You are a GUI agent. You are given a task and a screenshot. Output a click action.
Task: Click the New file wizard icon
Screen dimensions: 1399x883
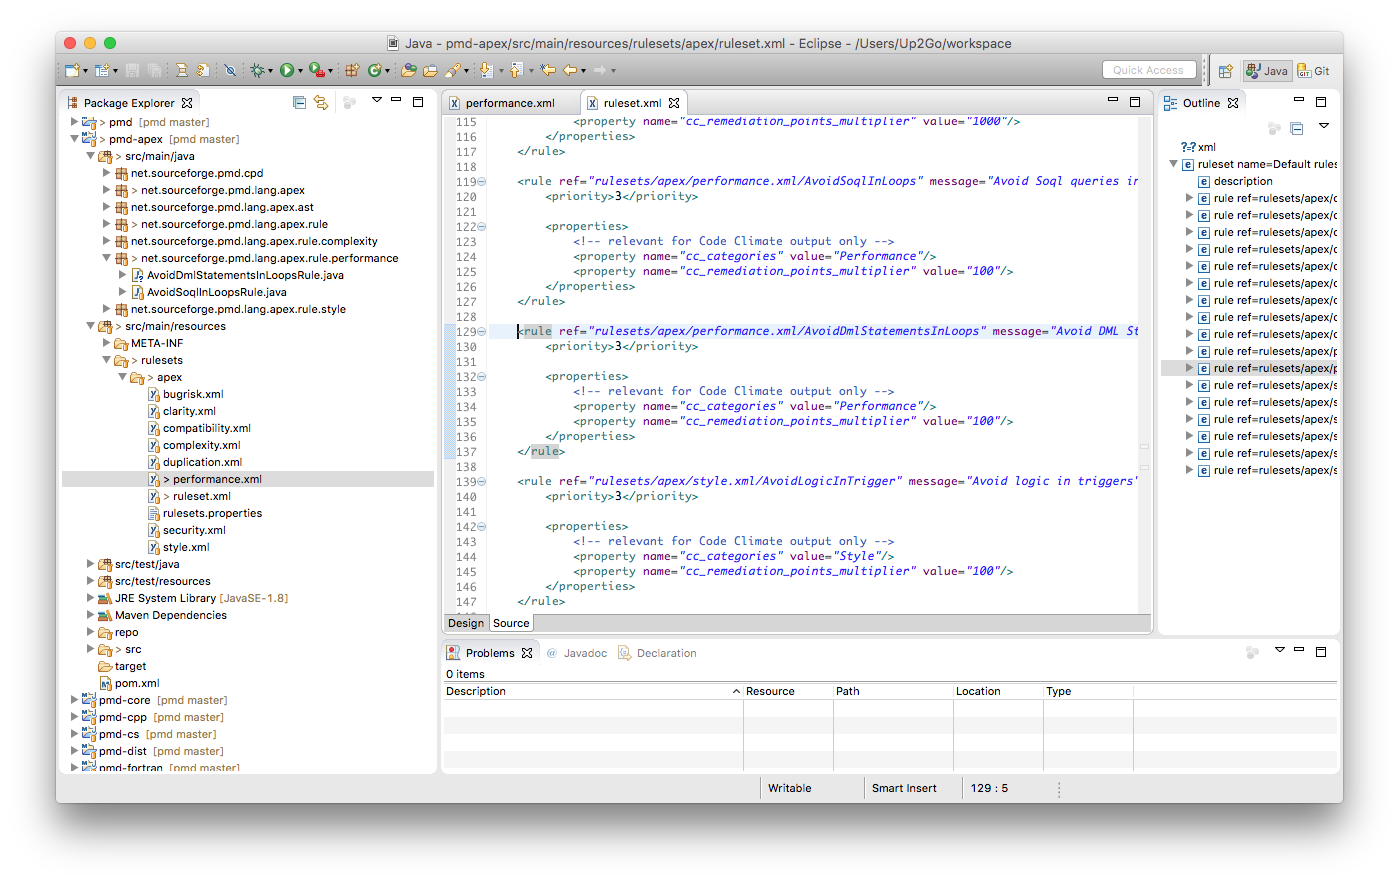pos(71,70)
